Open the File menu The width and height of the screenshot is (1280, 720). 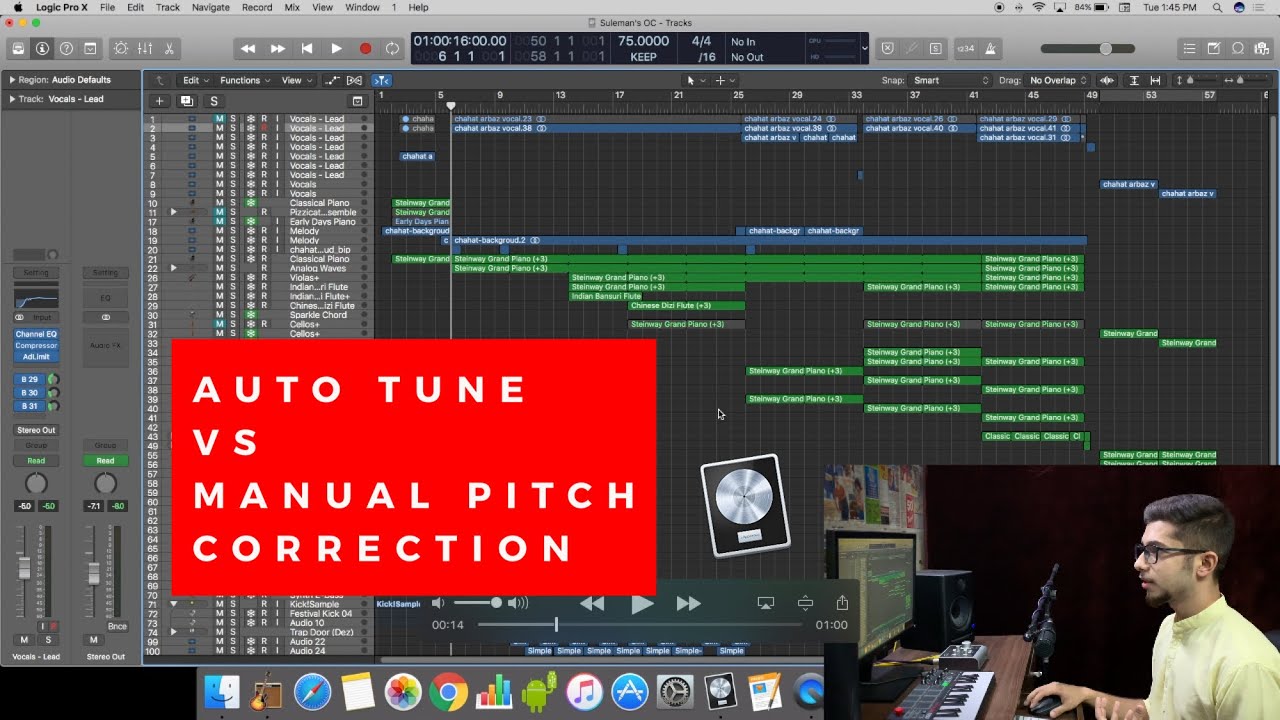point(107,7)
